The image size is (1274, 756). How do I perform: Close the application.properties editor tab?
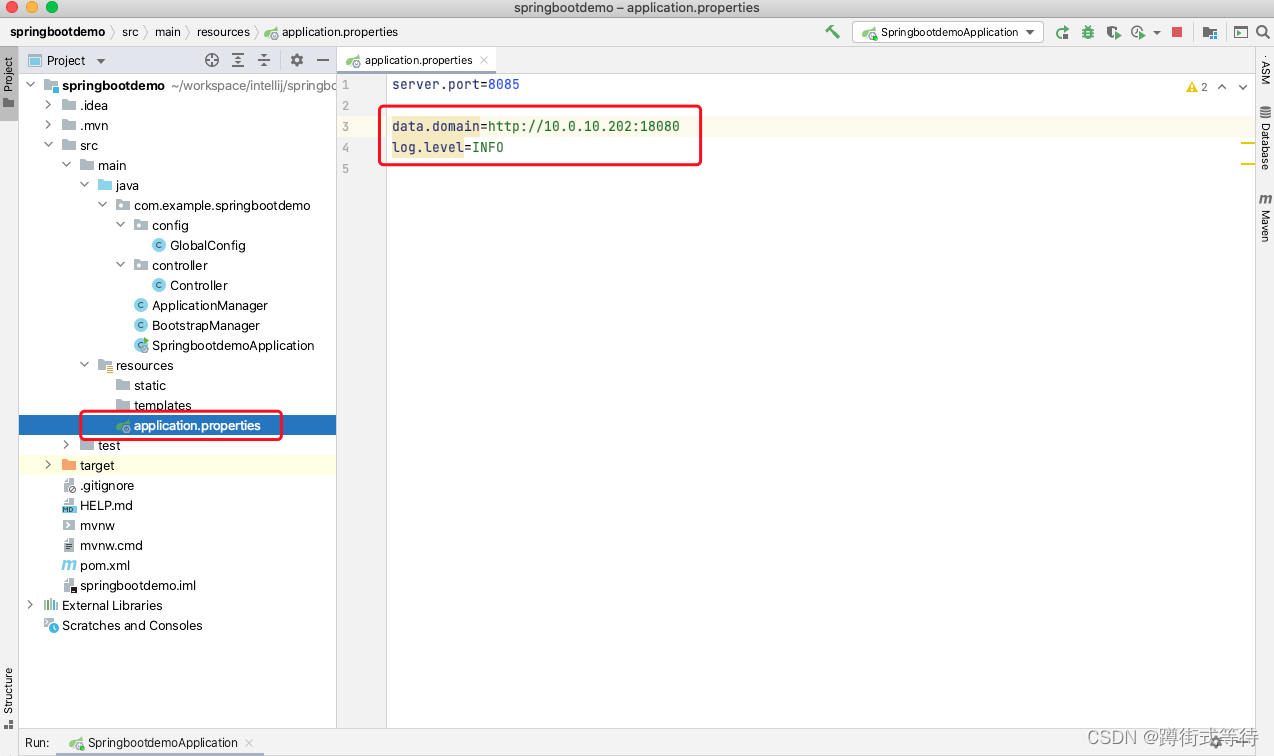tap(484, 60)
